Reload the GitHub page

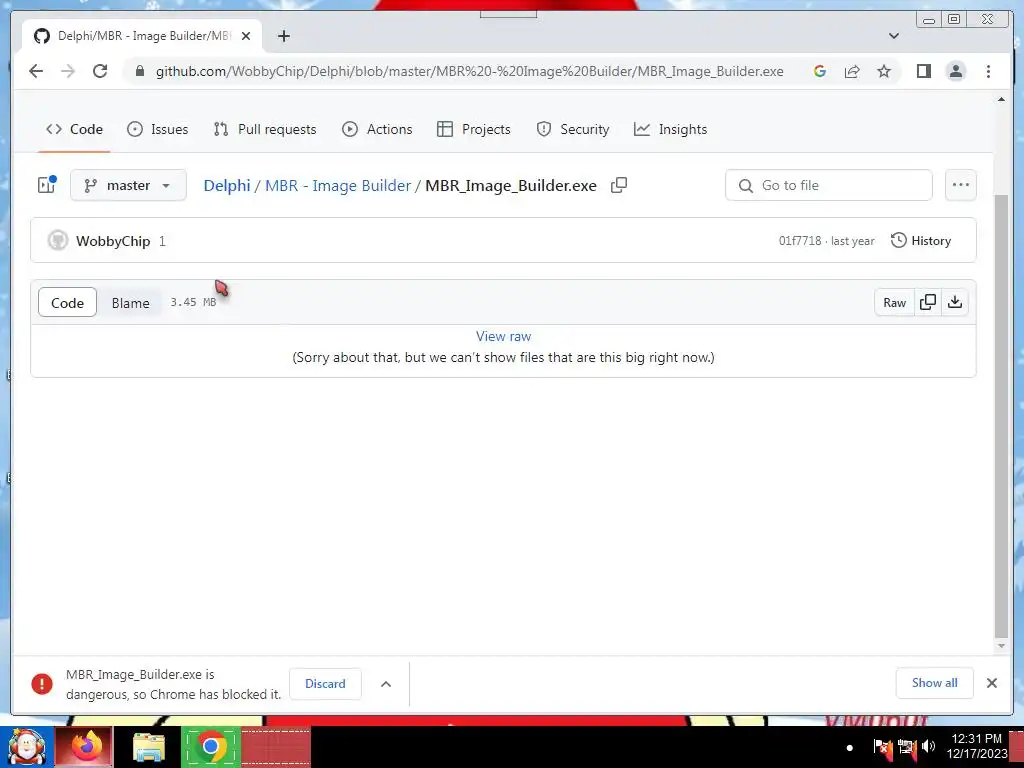(x=100, y=71)
